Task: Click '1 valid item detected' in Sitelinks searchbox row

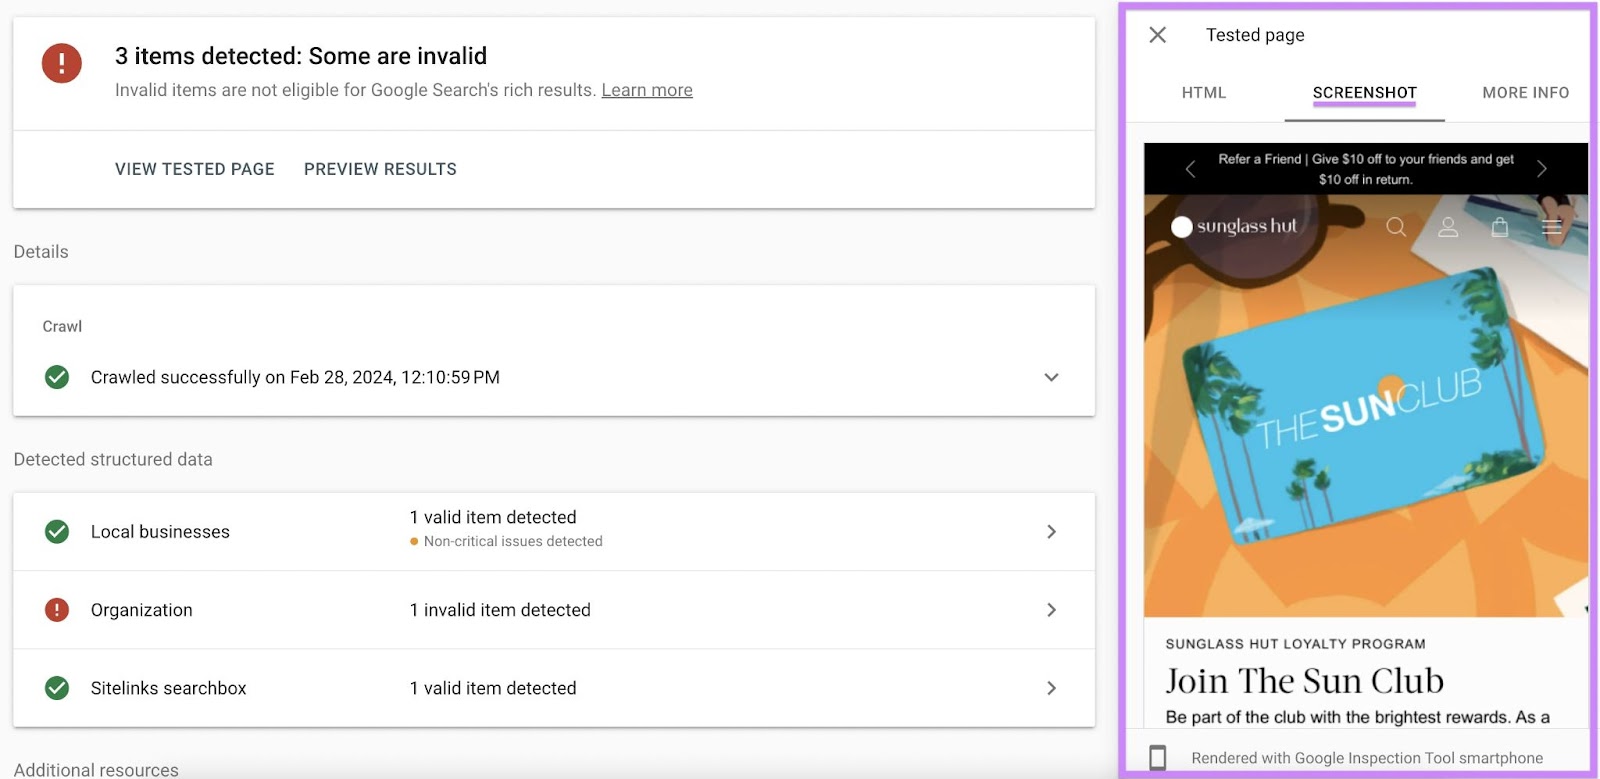Action: tap(493, 688)
